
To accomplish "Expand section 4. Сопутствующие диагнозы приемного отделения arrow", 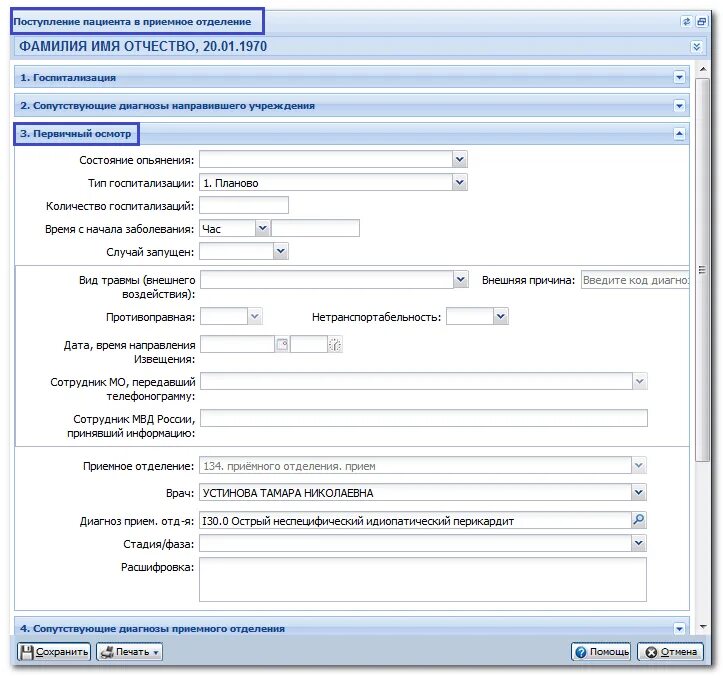I will [x=679, y=629].
